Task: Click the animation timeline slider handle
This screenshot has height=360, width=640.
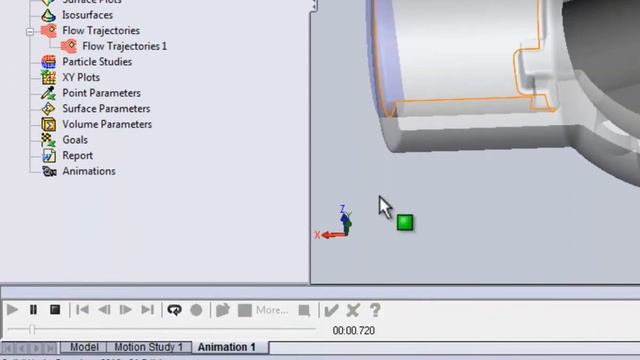Action: pyautogui.click(x=32, y=329)
